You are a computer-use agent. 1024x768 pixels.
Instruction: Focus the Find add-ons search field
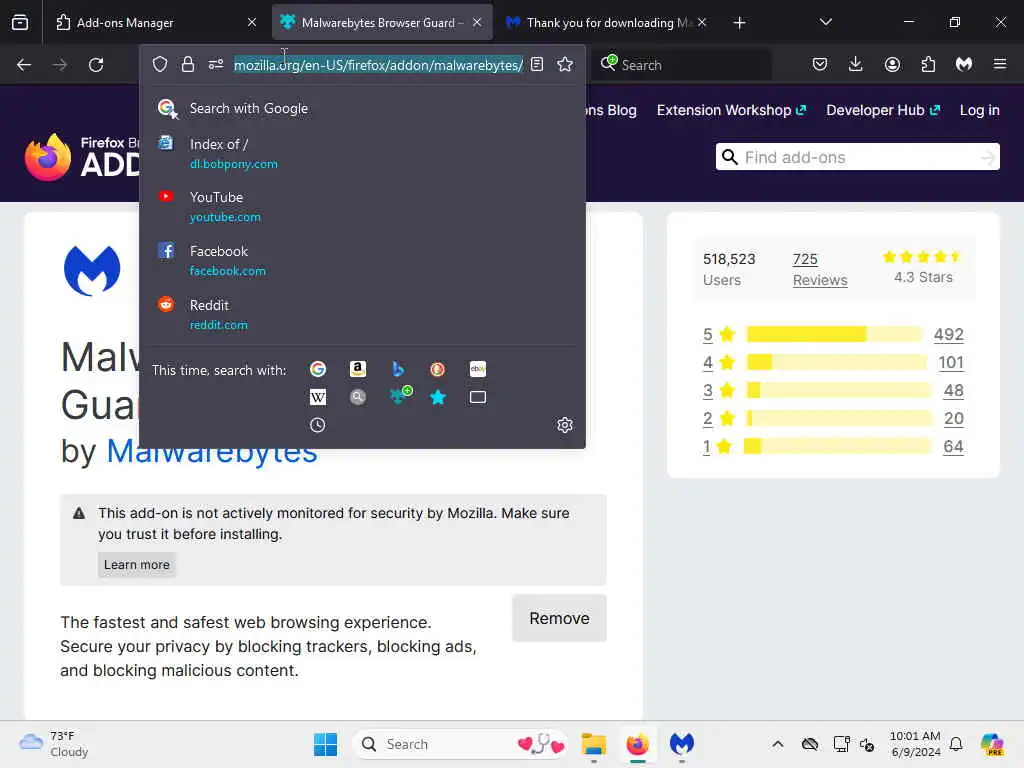coord(857,157)
